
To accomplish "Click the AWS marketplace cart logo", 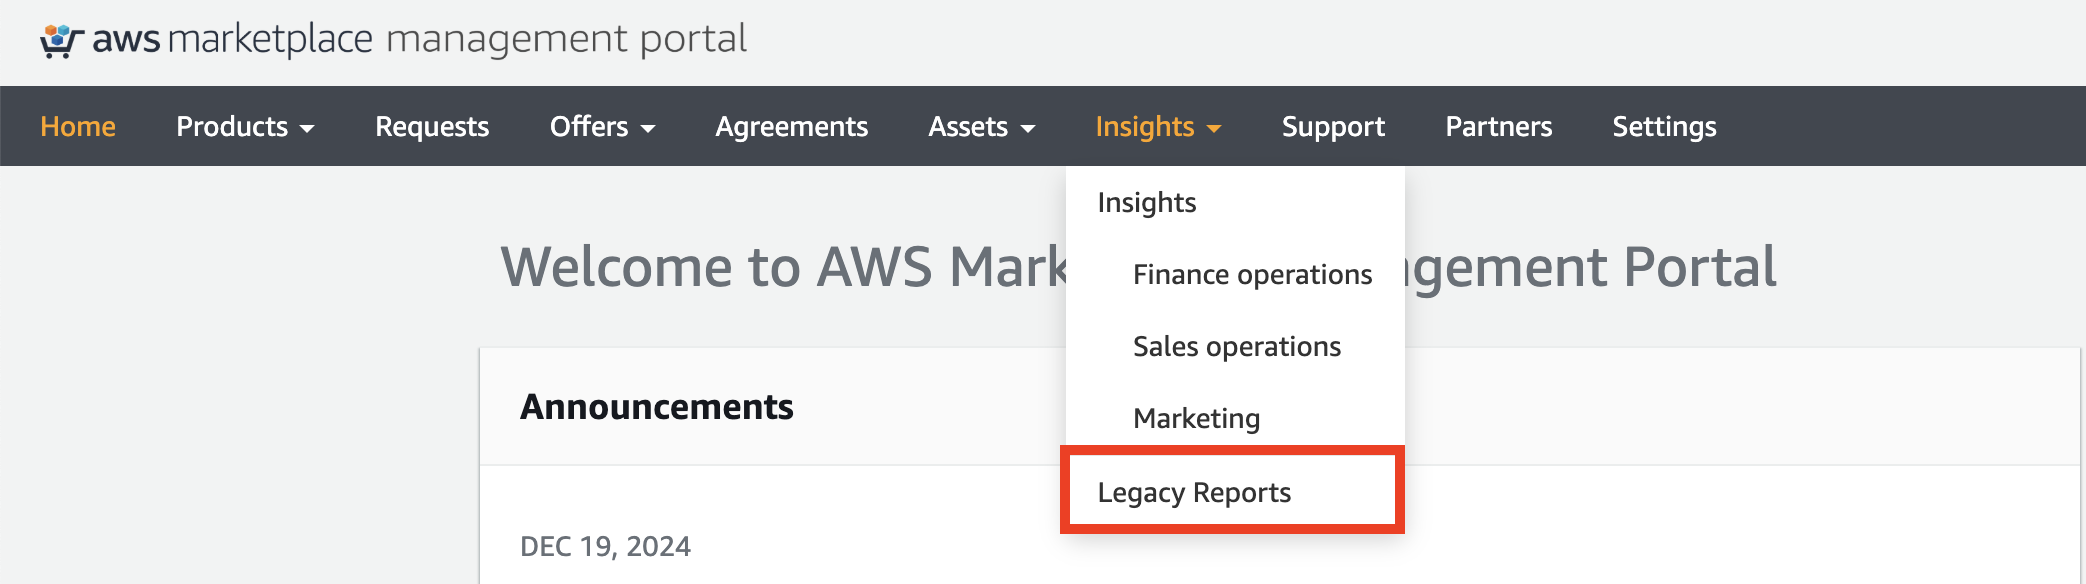I will pyautogui.click(x=59, y=38).
